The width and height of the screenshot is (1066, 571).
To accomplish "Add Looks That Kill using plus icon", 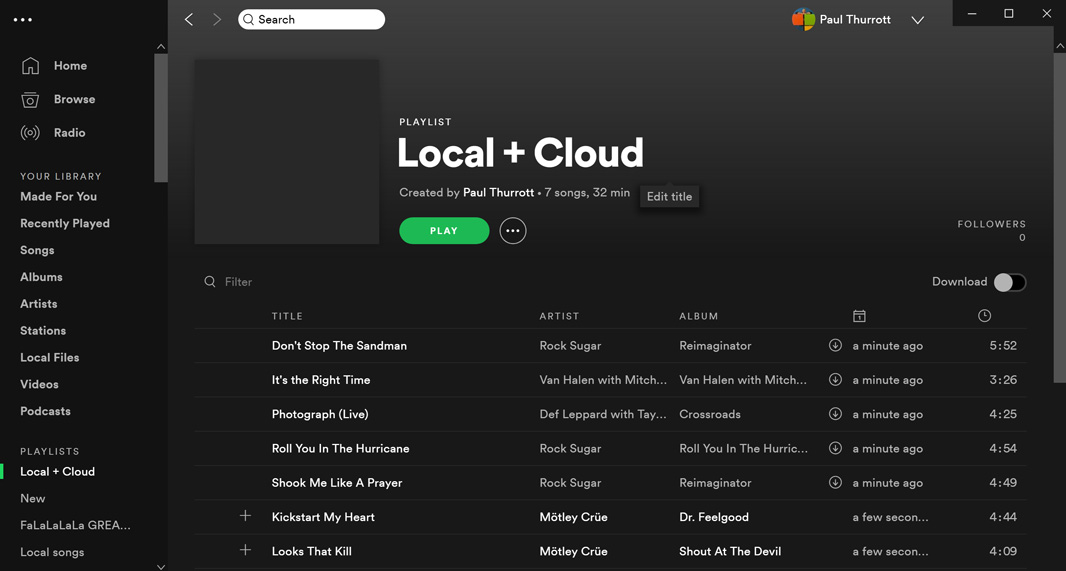I will [x=245, y=550].
